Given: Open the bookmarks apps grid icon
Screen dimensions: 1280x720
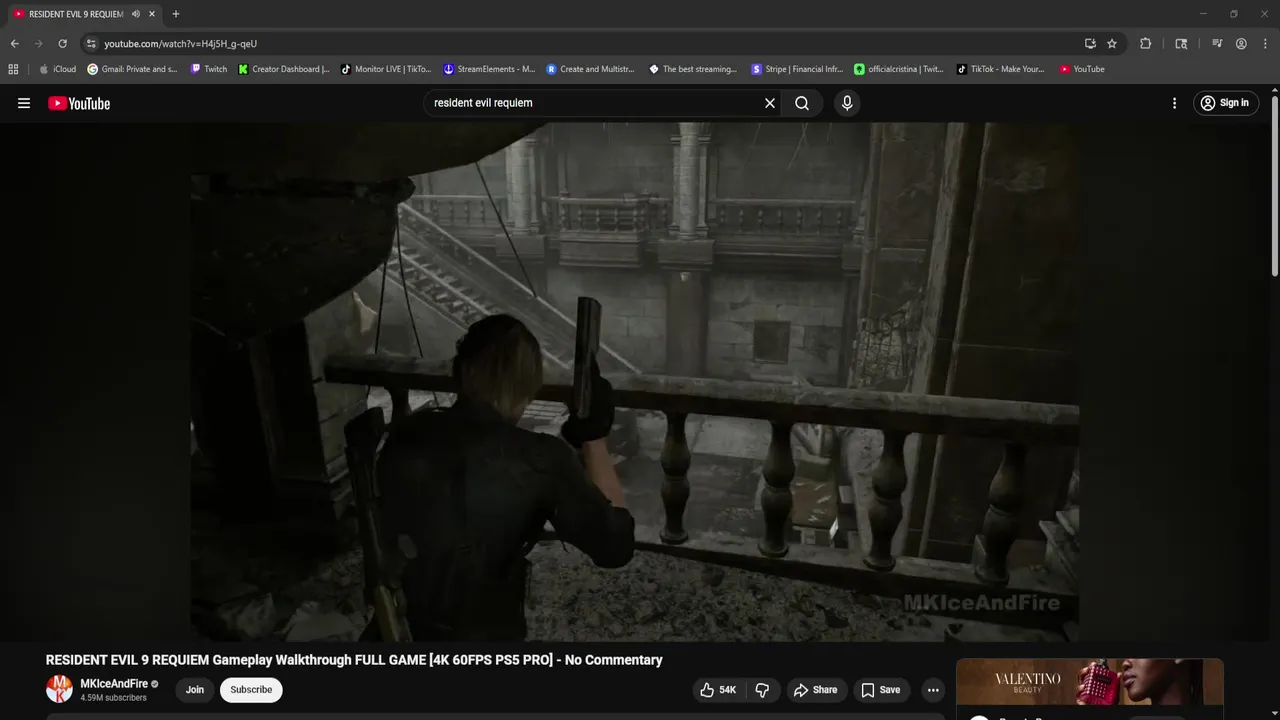Looking at the screenshot, I should pyautogui.click(x=13, y=69).
